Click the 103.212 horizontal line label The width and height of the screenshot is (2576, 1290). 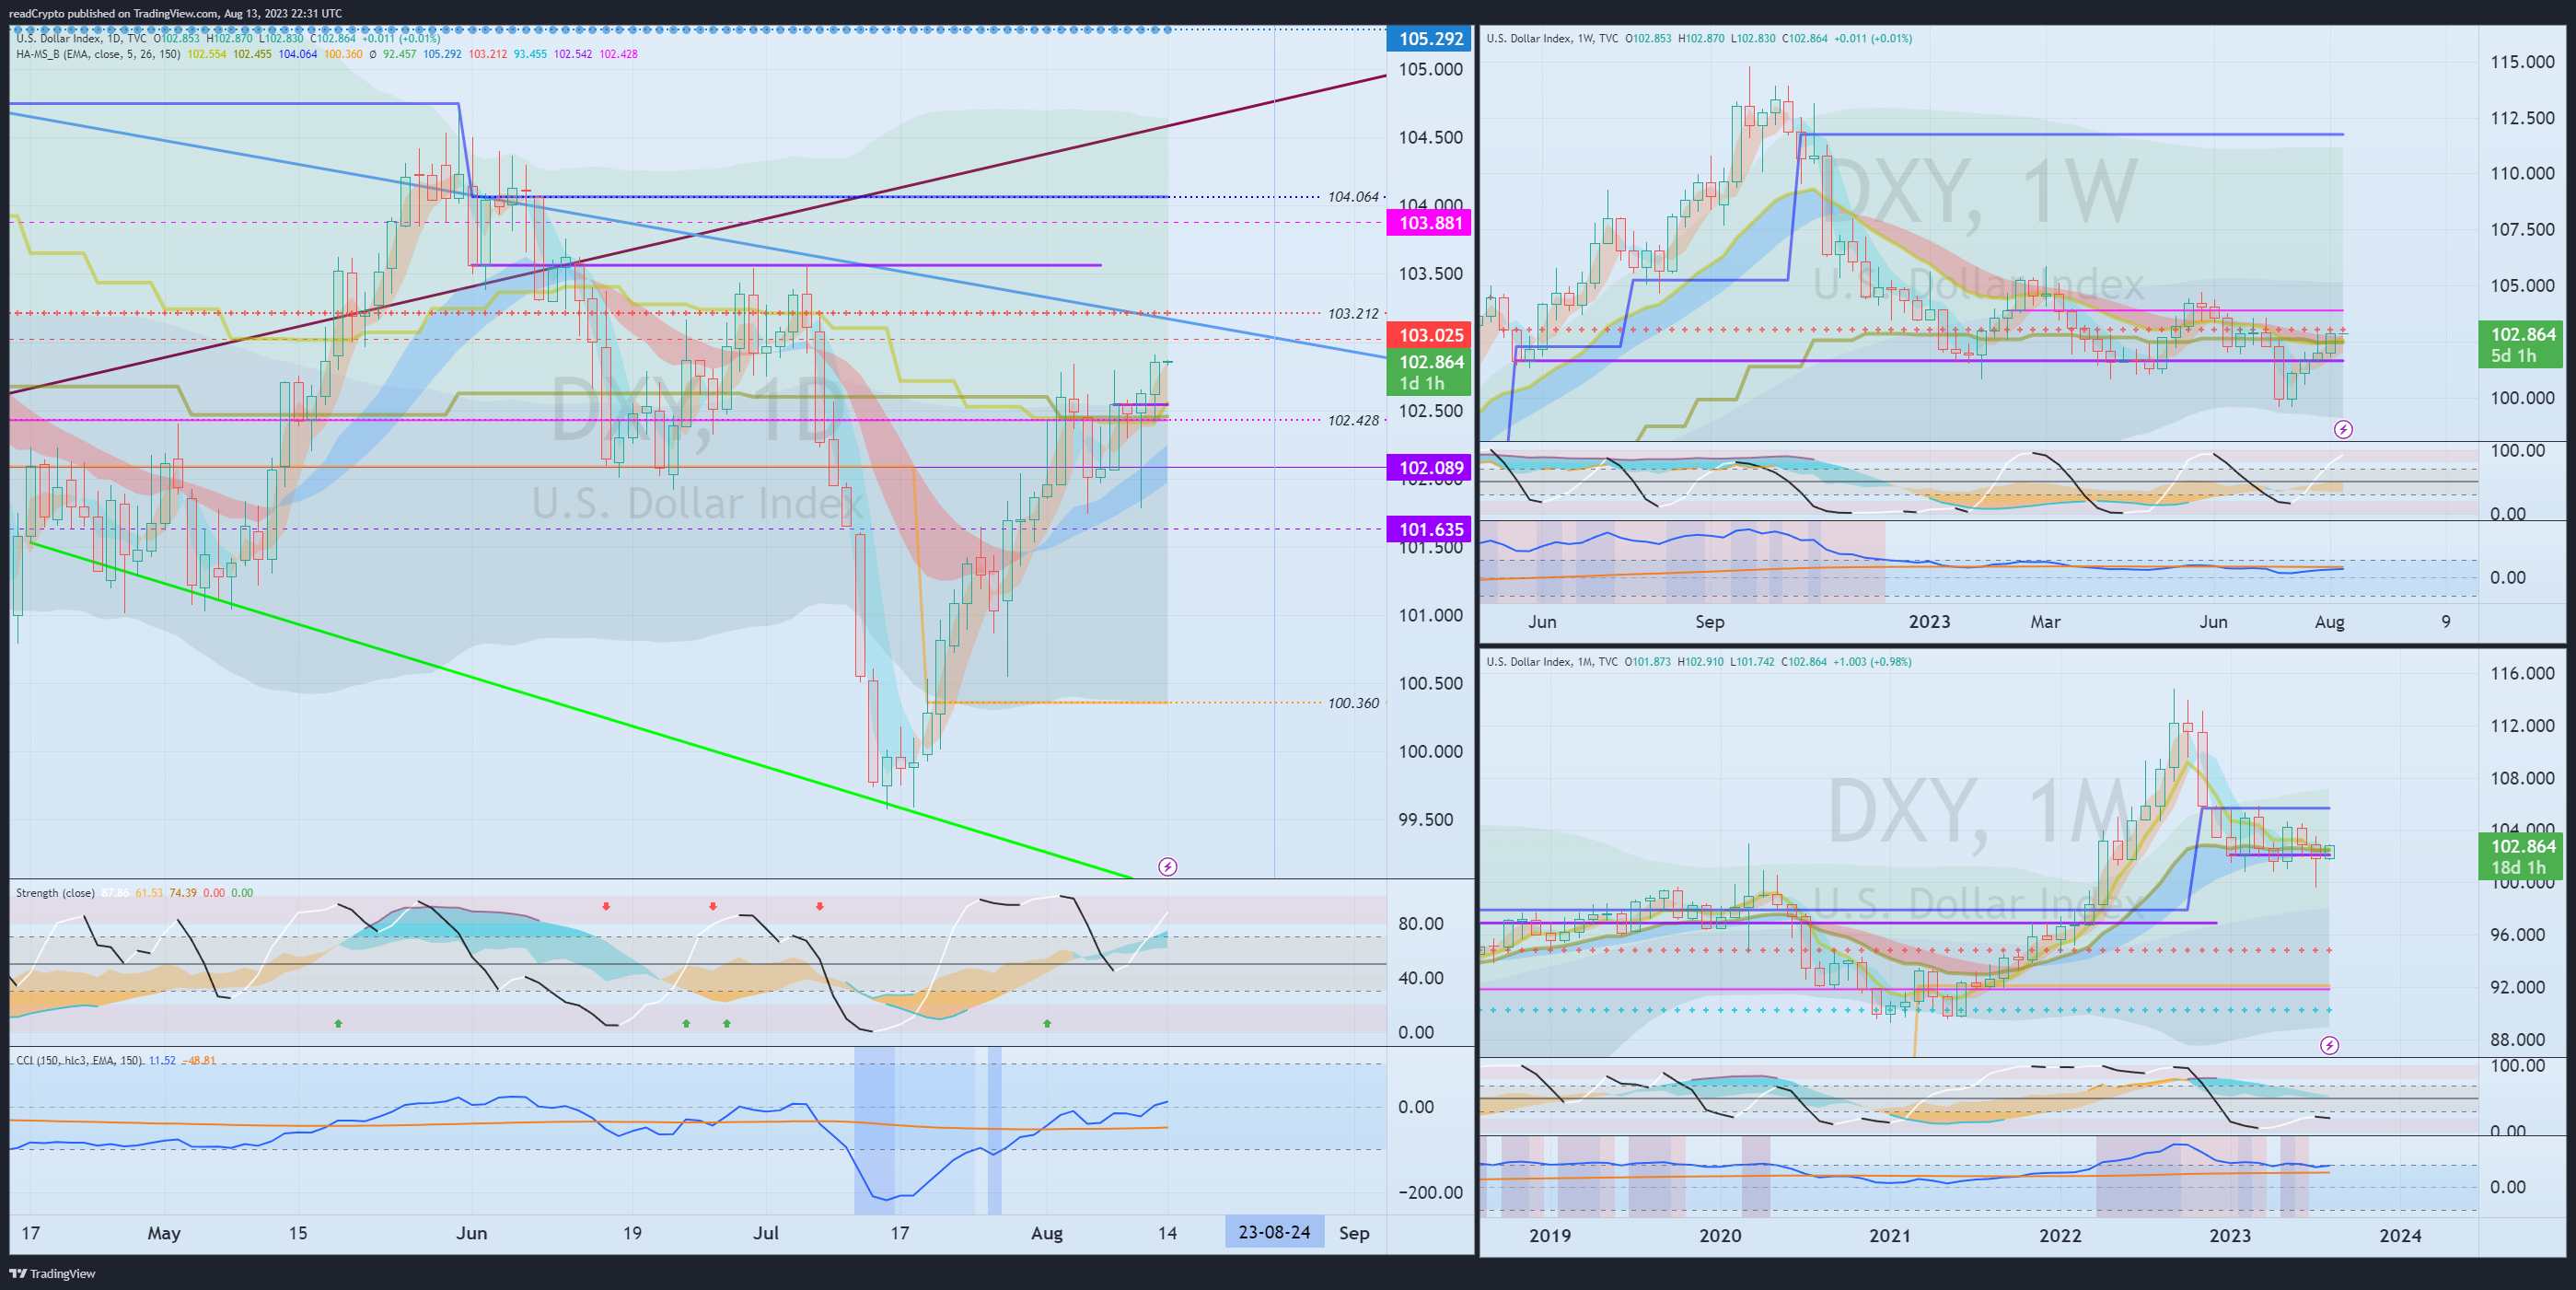[1353, 313]
